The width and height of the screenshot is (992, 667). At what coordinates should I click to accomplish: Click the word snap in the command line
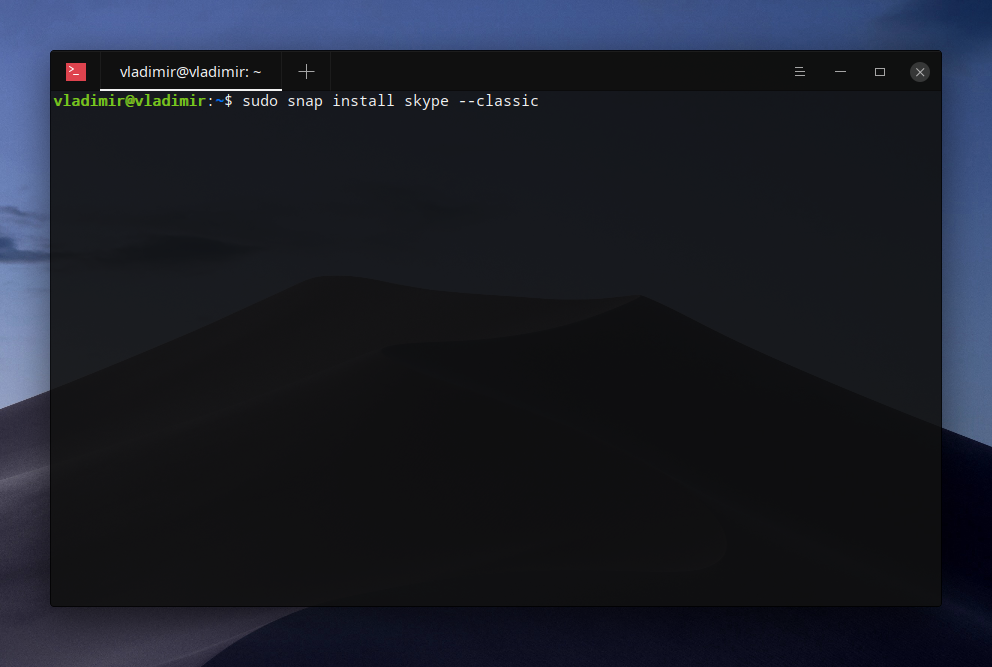[x=305, y=100]
